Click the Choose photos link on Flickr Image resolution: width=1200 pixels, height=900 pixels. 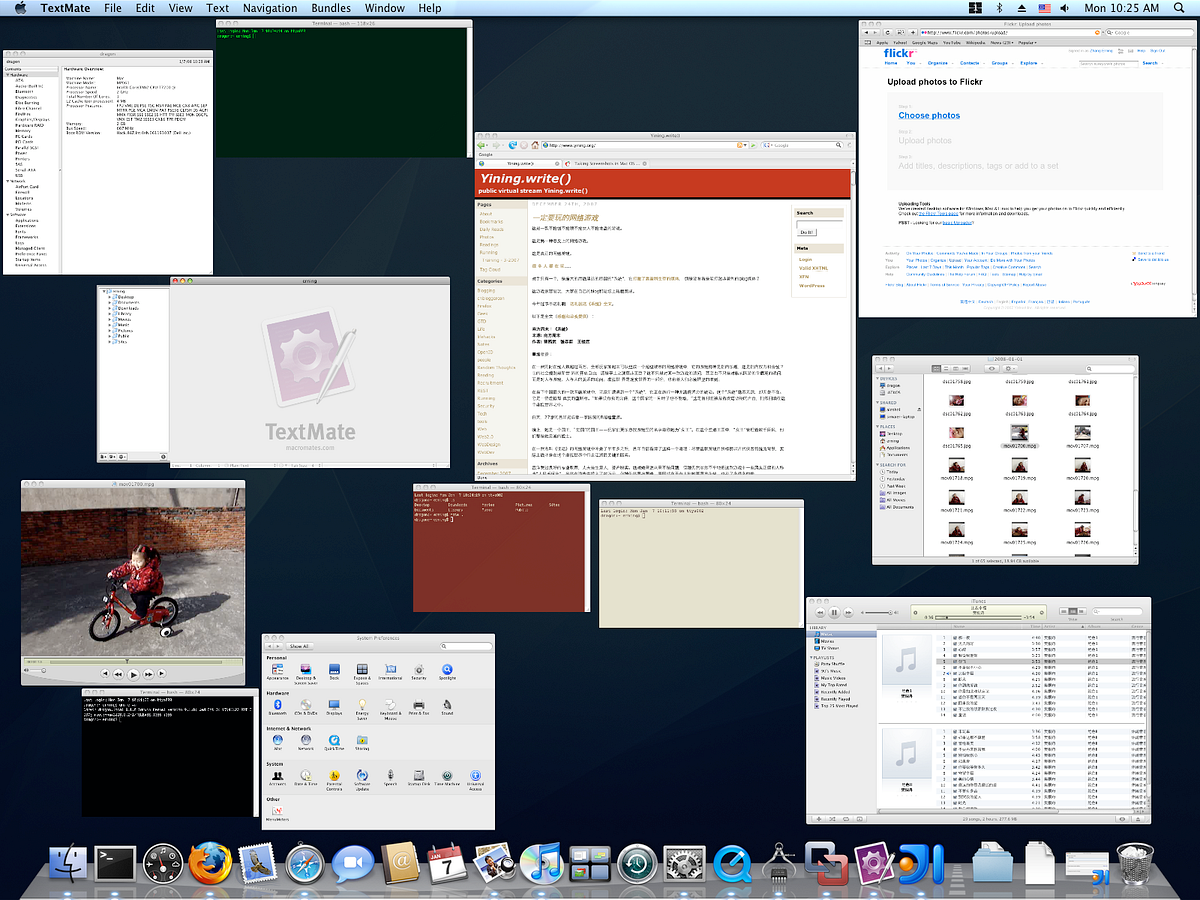pos(929,116)
